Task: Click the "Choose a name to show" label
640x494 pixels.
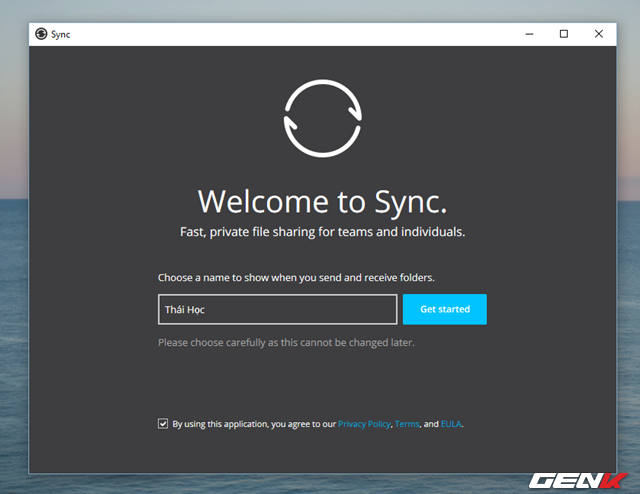Action: click(x=296, y=277)
